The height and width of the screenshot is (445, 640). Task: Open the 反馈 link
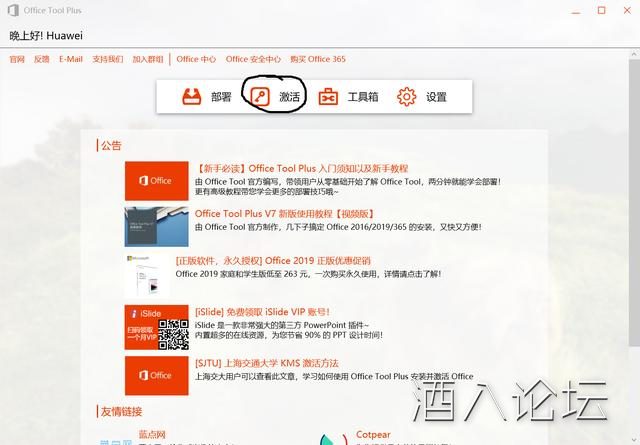tap(42, 59)
